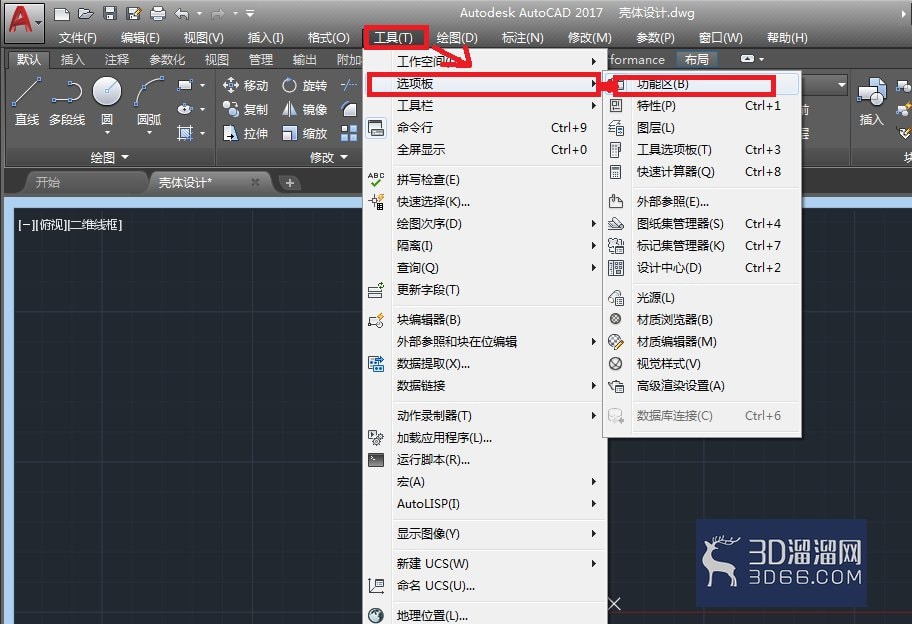Expand the 隔离(I) submenu
The height and width of the screenshot is (624, 912).
tap(484, 246)
